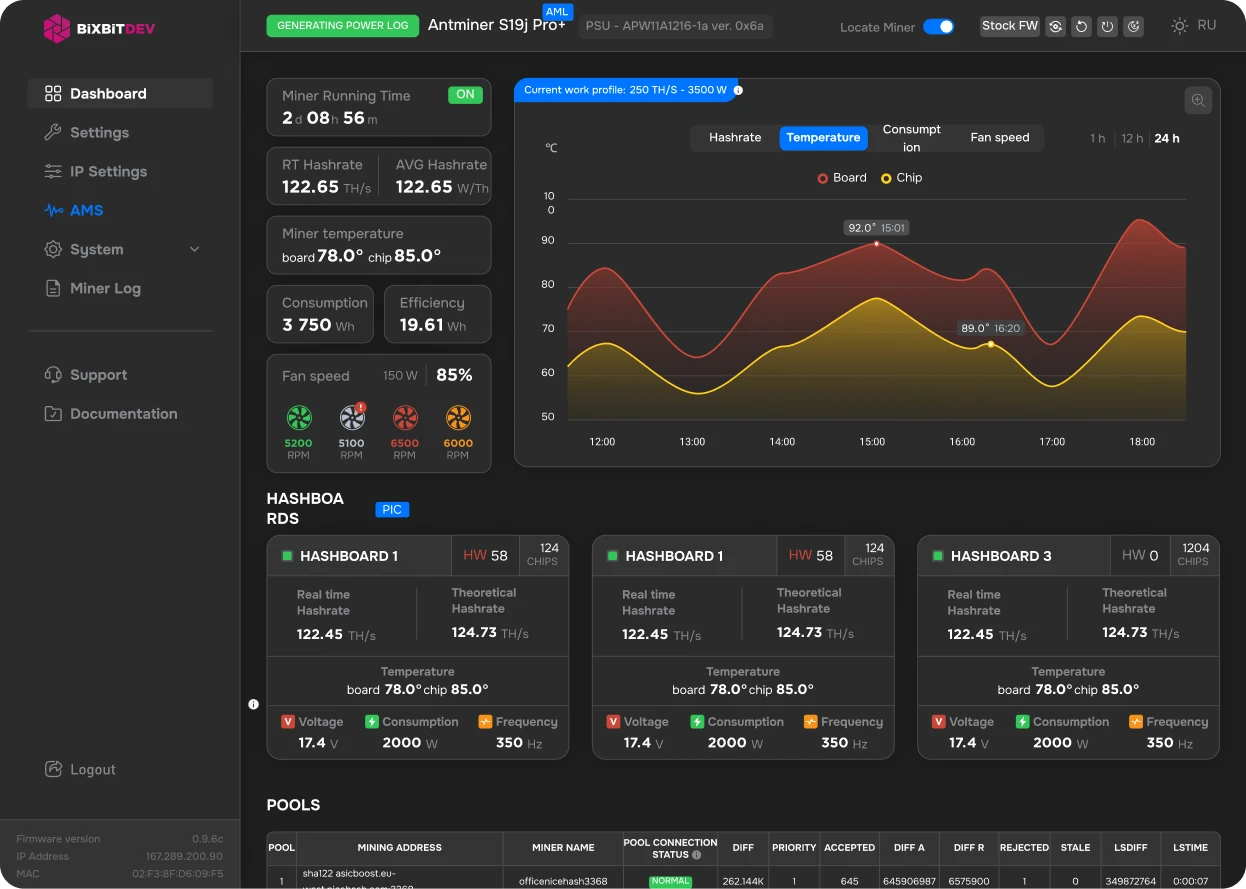This screenshot has height=889, width=1246.
Task: Click the Accepted column header
Action: pyautogui.click(x=849, y=848)
